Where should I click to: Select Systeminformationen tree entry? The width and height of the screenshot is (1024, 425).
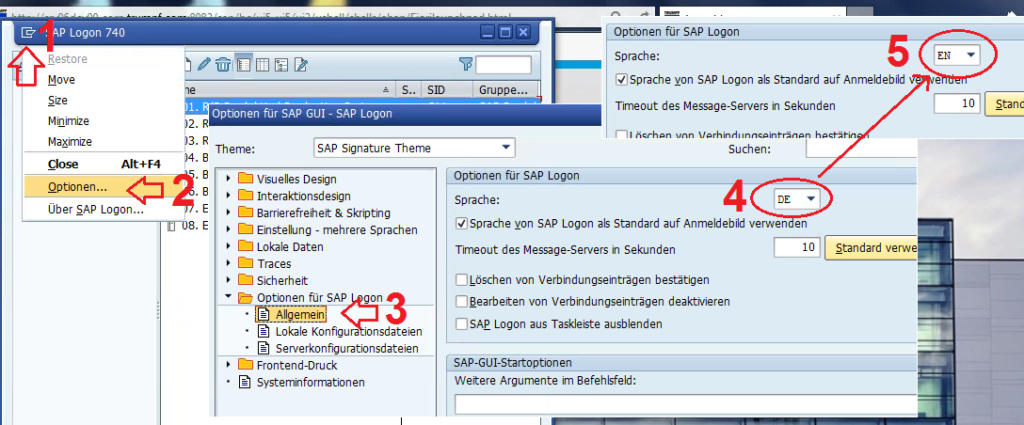[x=311, y=382]
